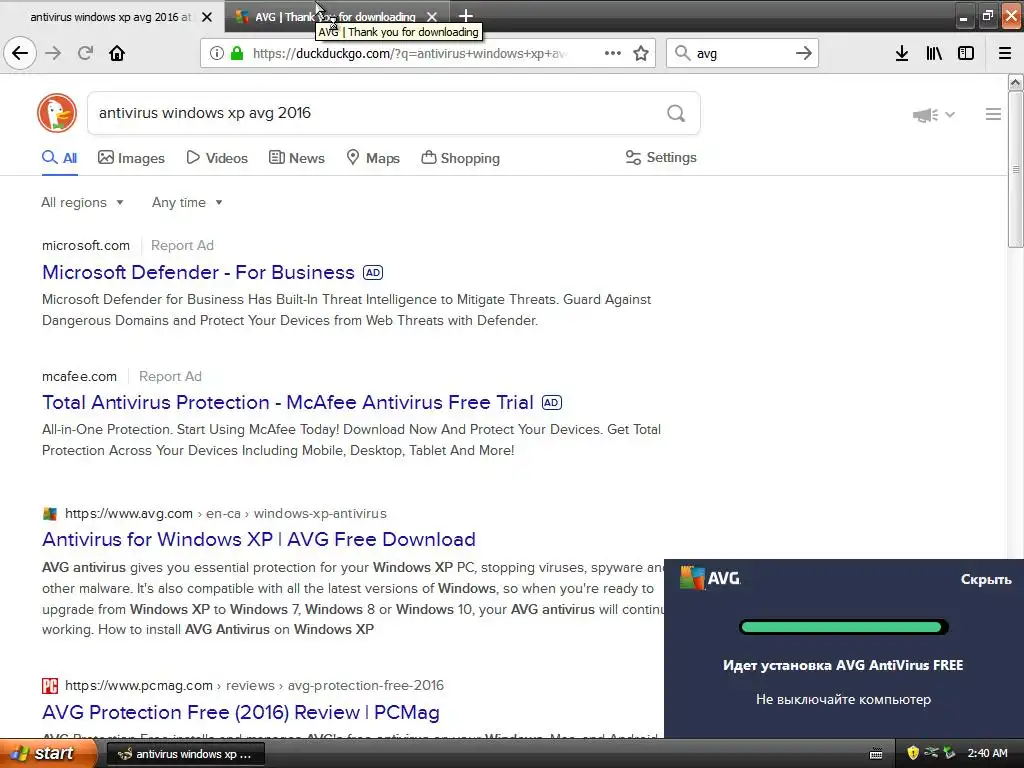Open AVG Protection Free (2016) Review link
This screenshot has width=1024, height=768.
point(241,712)
